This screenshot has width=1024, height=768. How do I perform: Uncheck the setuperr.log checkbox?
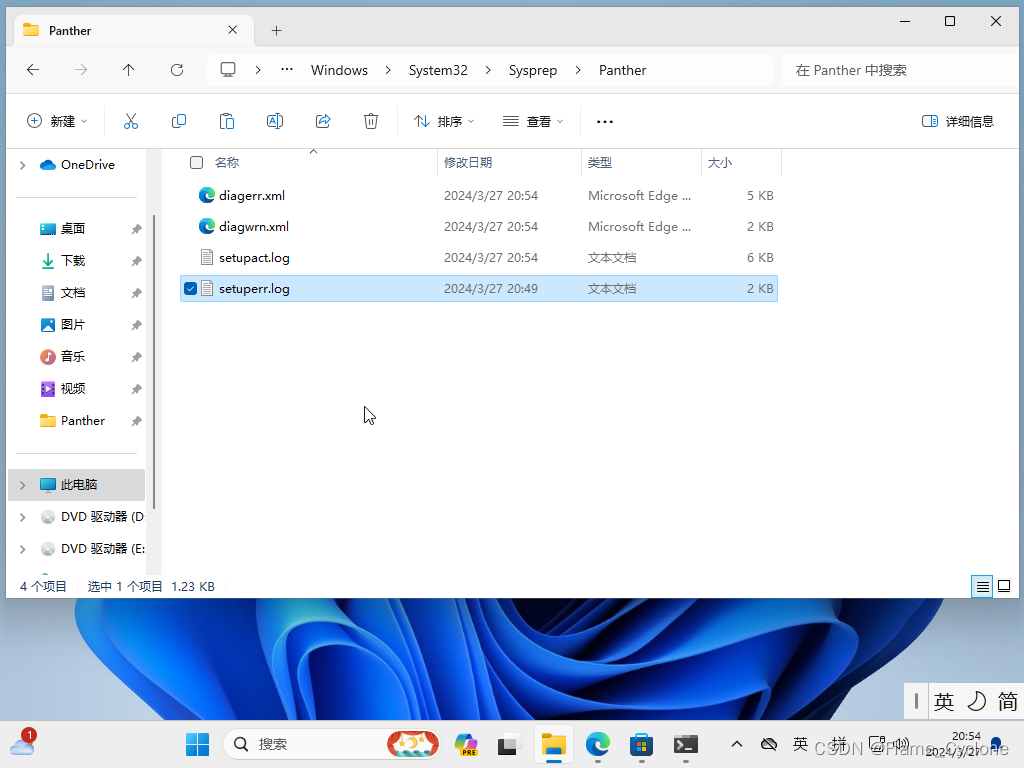pyautogui.click(x=191, y=289)
